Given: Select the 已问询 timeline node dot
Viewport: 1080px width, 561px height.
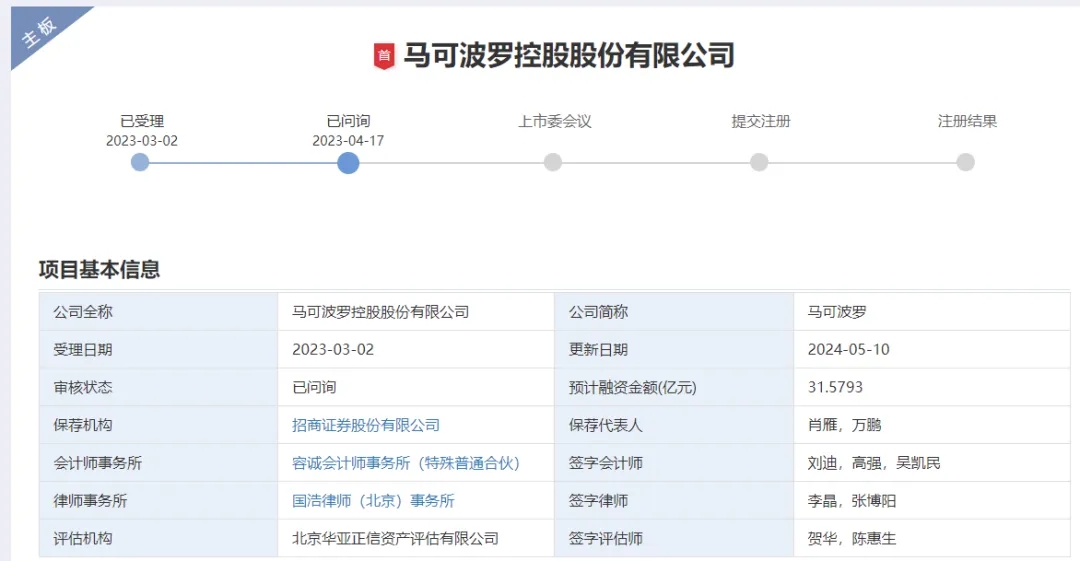Looking at the screenshot, I should pos(348,163).
